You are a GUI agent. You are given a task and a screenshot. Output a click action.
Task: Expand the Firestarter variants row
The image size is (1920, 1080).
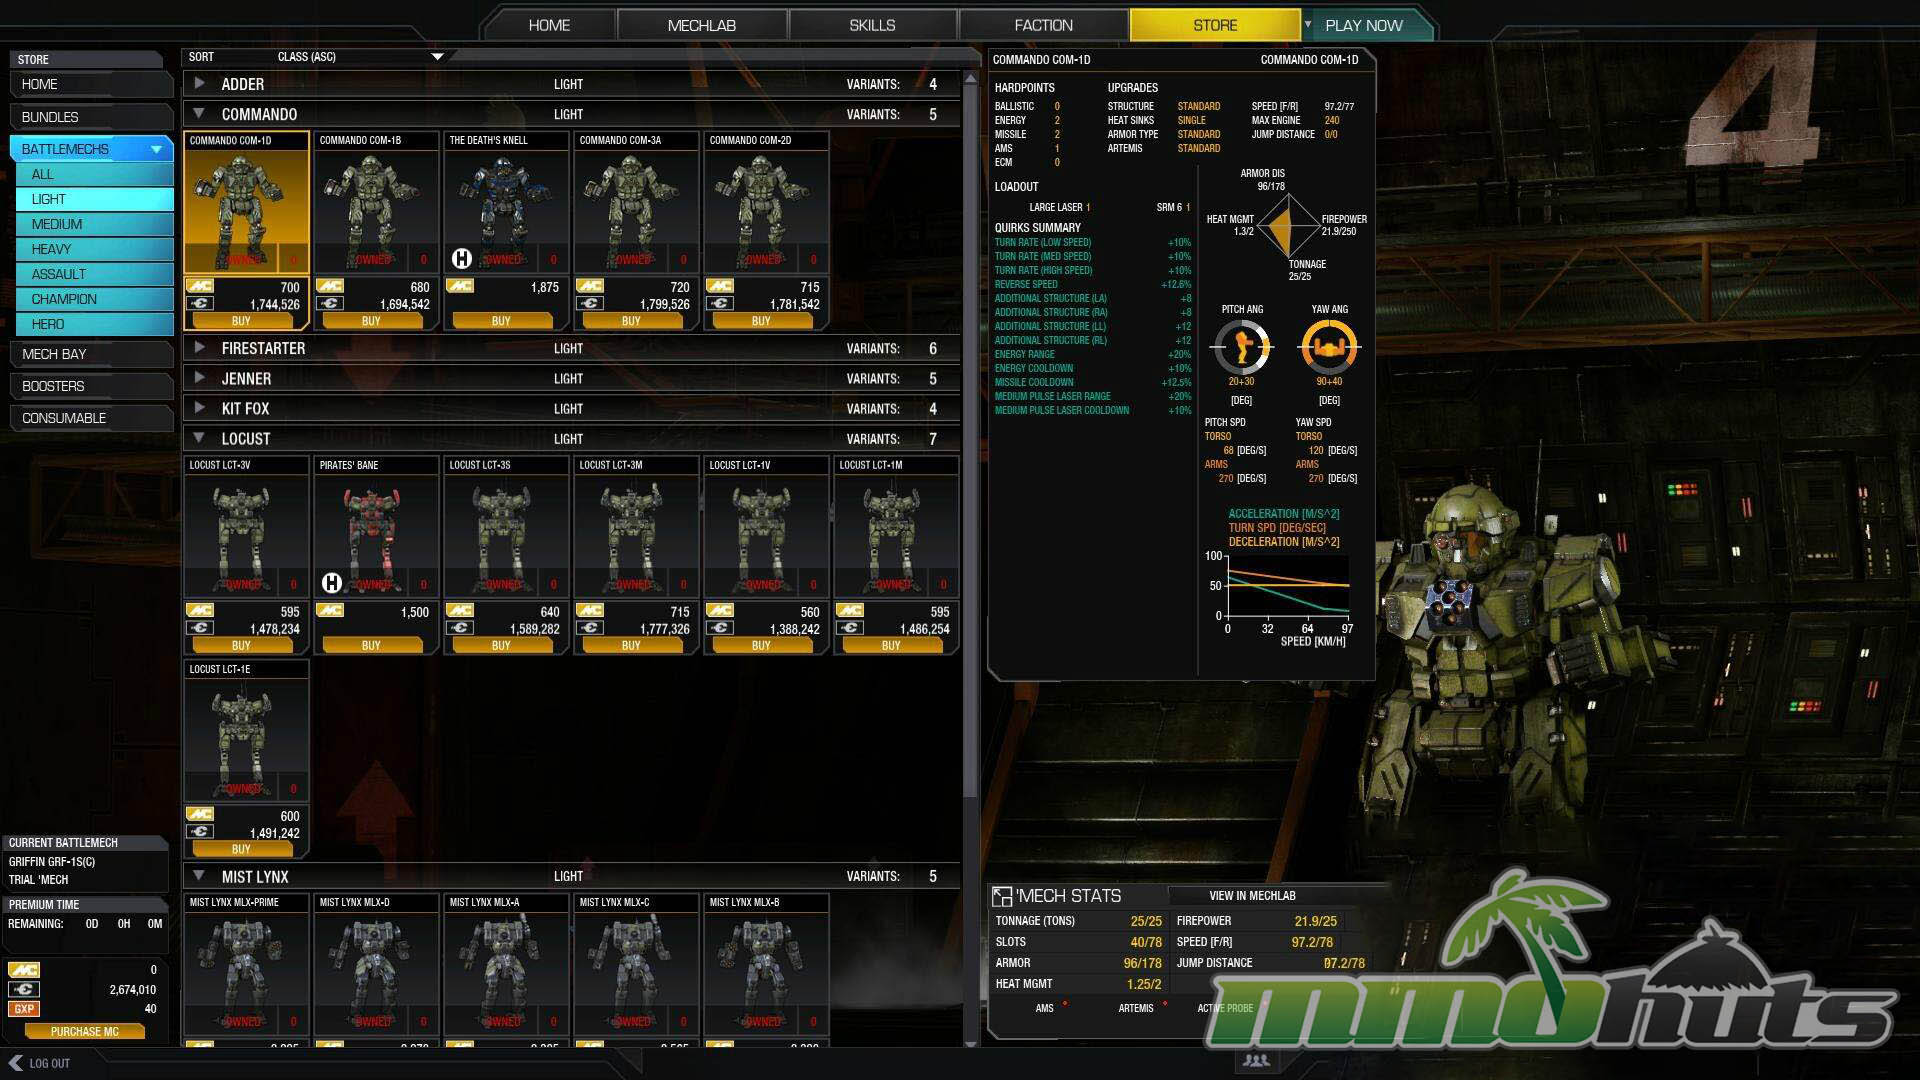[199, 348]
